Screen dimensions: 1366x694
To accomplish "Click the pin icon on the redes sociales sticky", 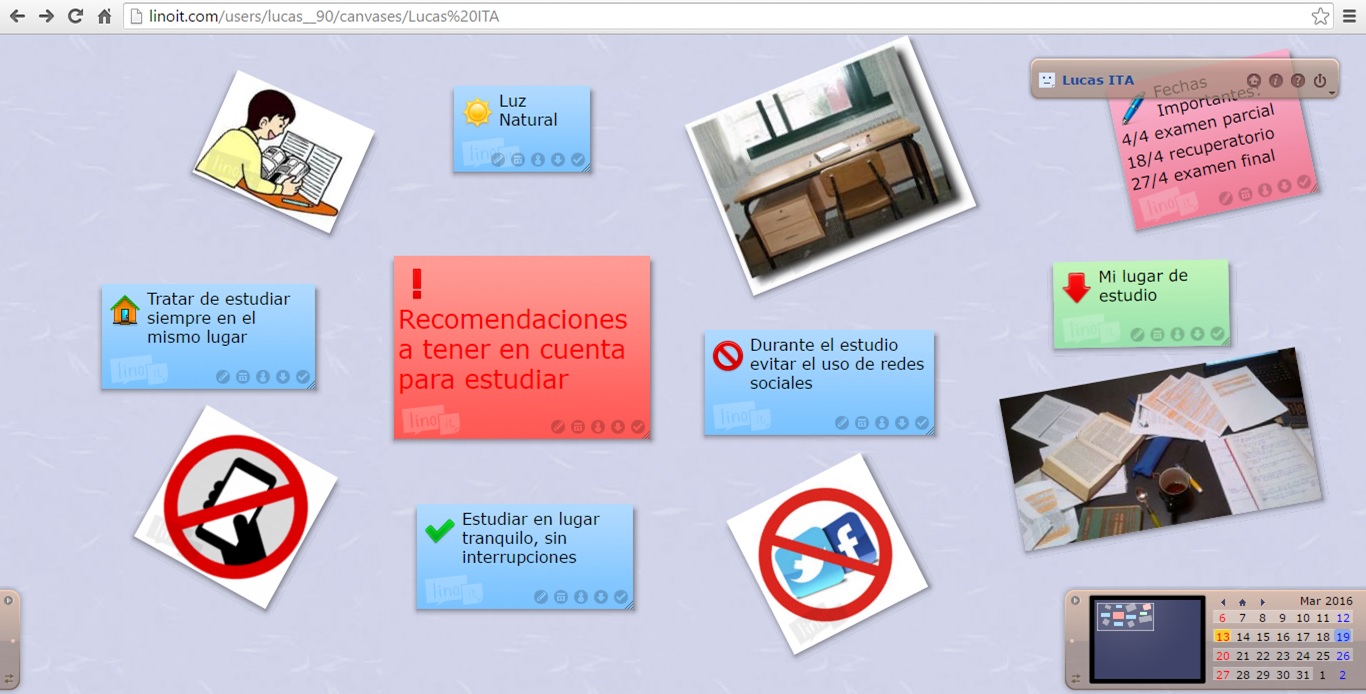I will 882,423.
